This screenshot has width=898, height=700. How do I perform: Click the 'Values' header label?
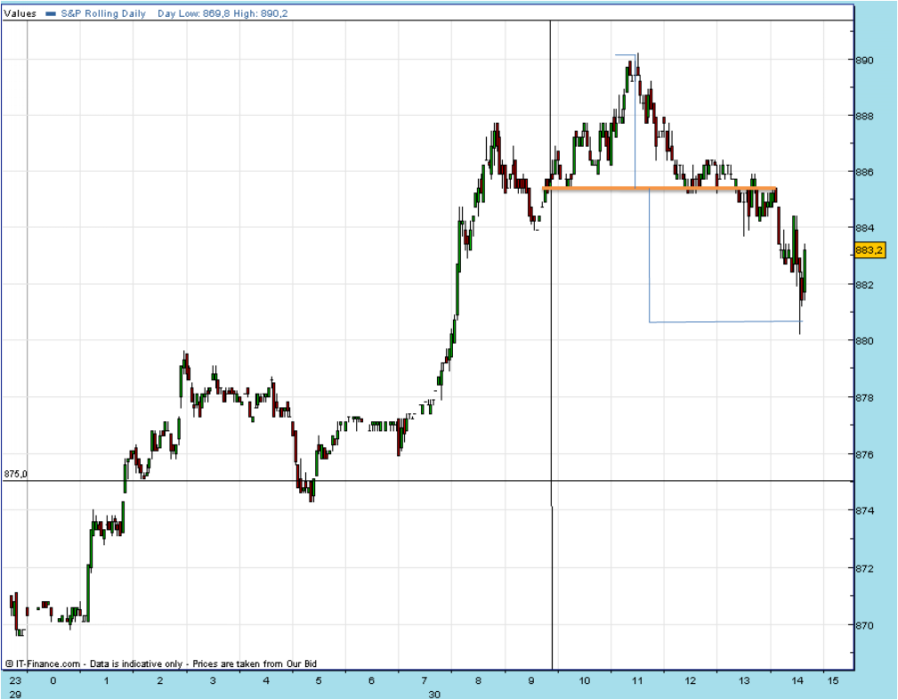point(20,13)
